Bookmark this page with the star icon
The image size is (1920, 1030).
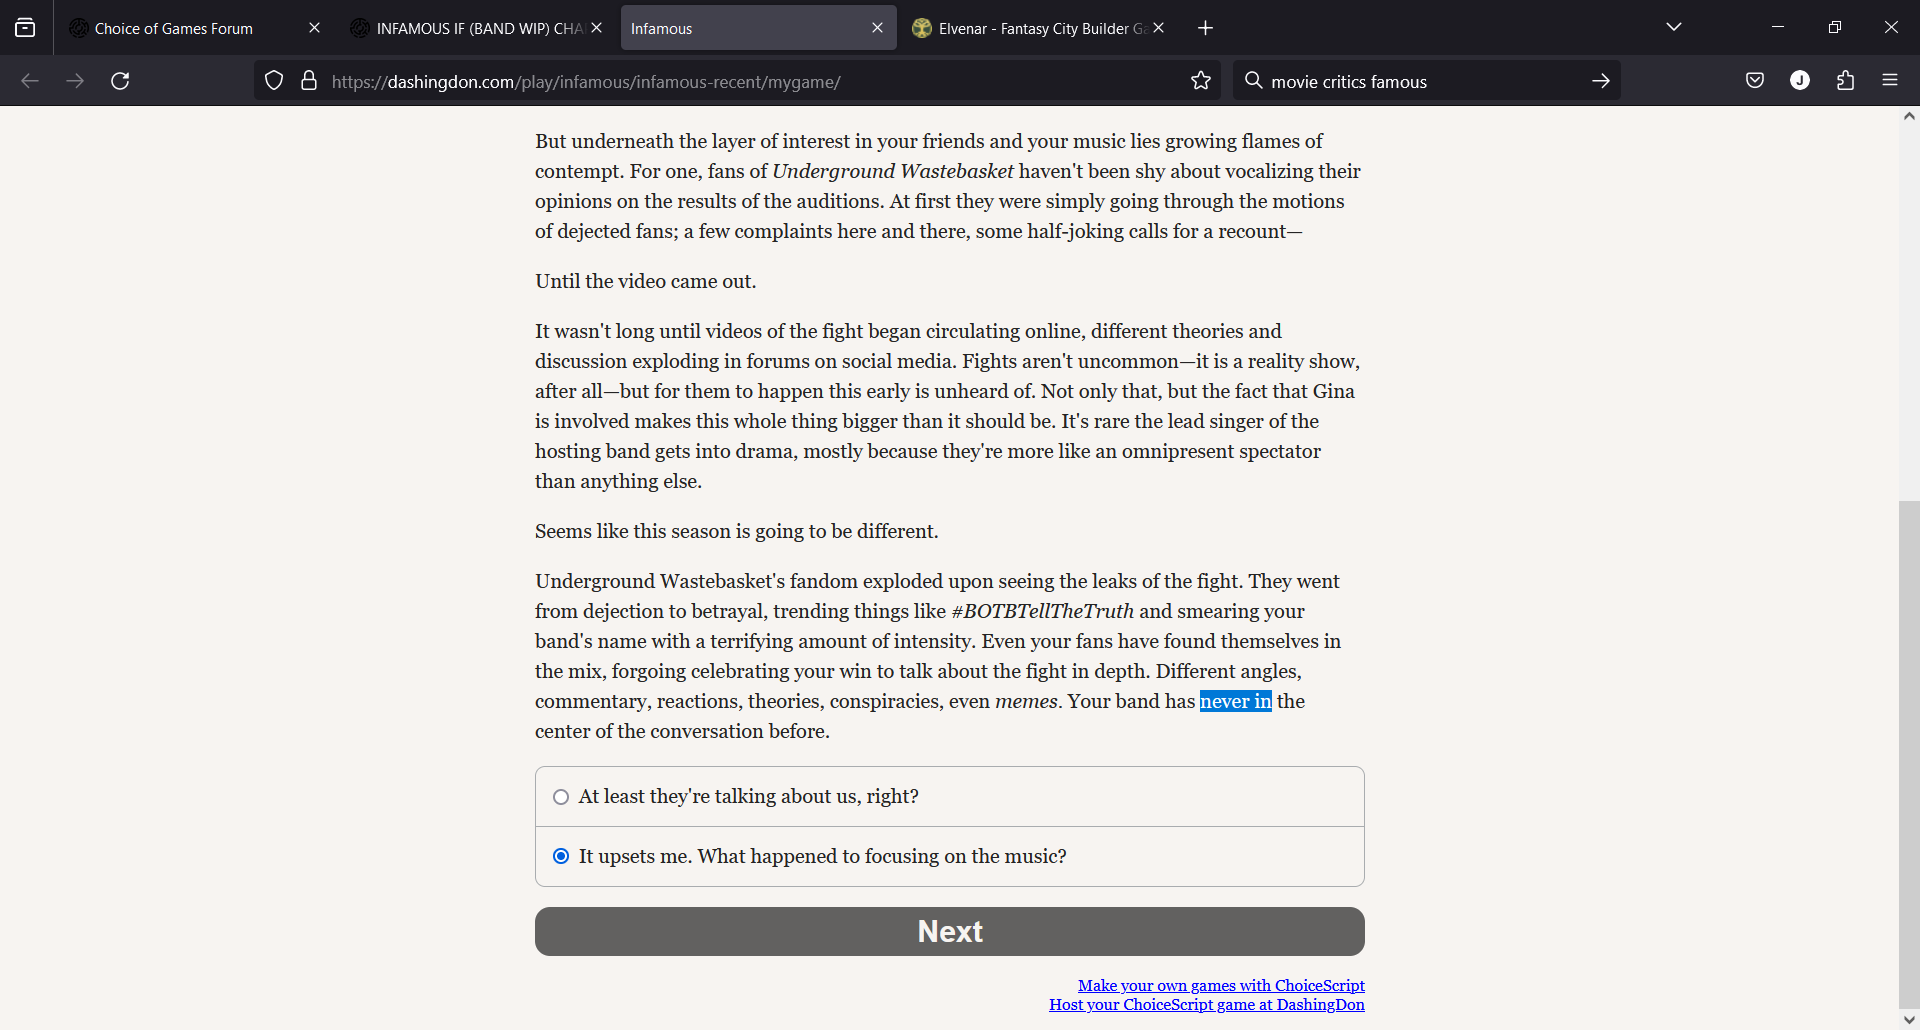pos(1201,81)
